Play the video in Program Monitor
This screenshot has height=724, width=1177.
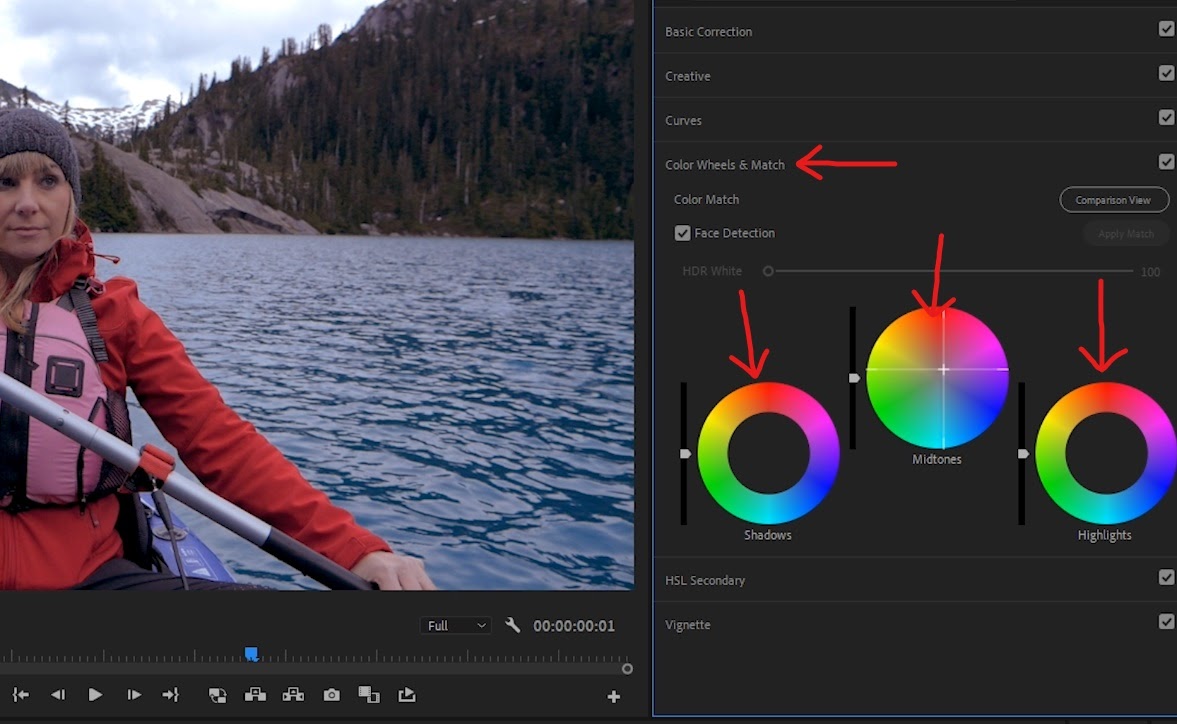[x=95, y=695]
